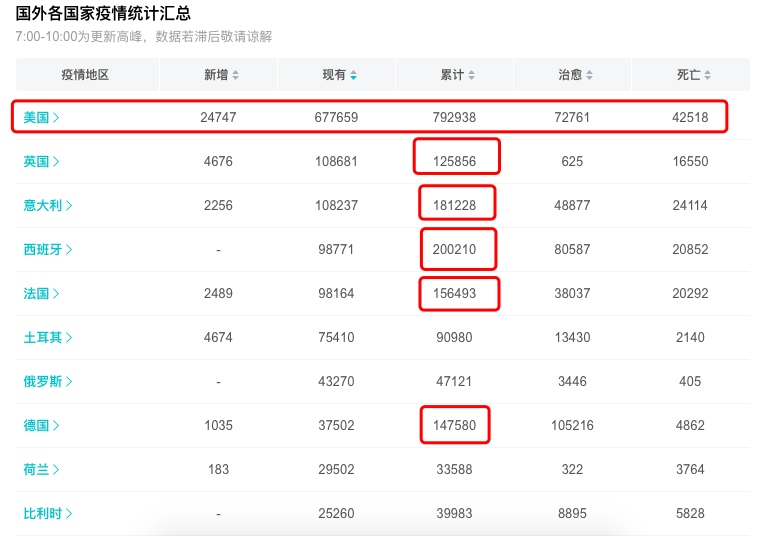Click the 国外各国家疫情统计汇总 title
Image resolution: width=767 pixels, height=536 pixels.
click(x=103, y=13)
